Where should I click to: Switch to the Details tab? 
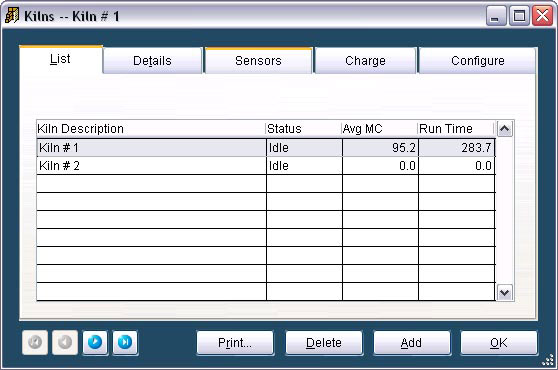tap(152, 61)
